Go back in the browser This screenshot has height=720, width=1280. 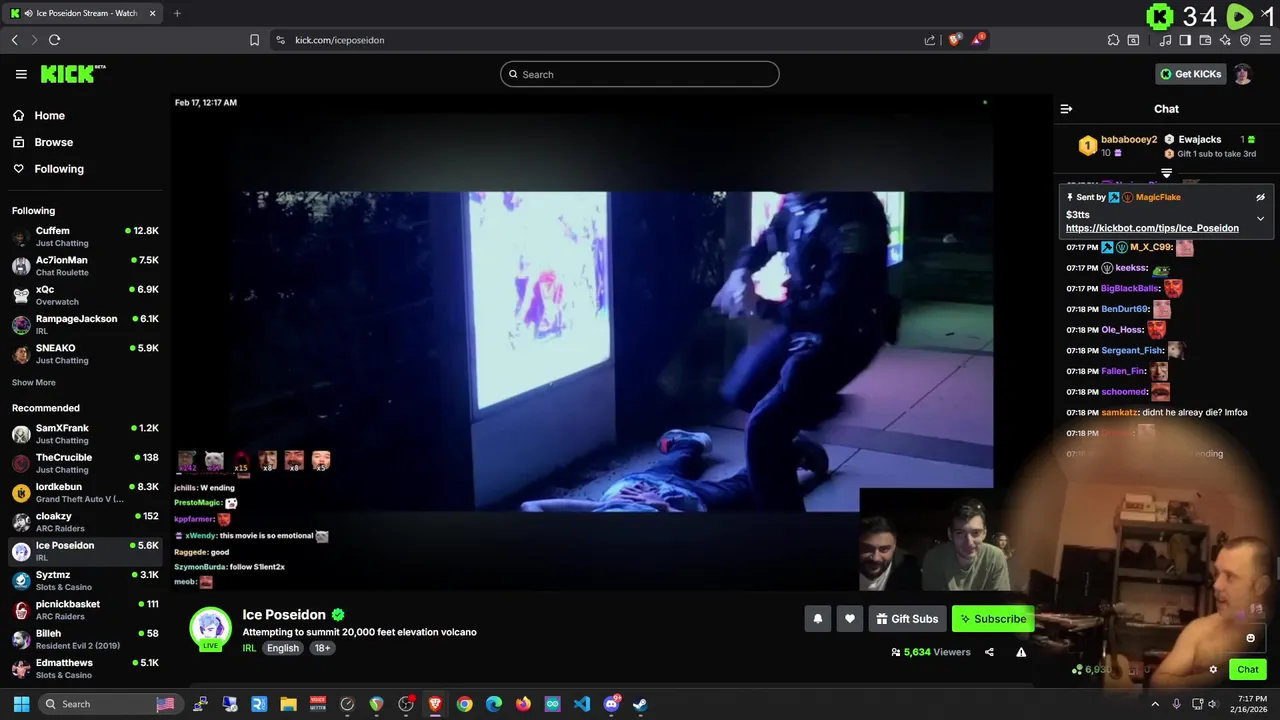14,40
